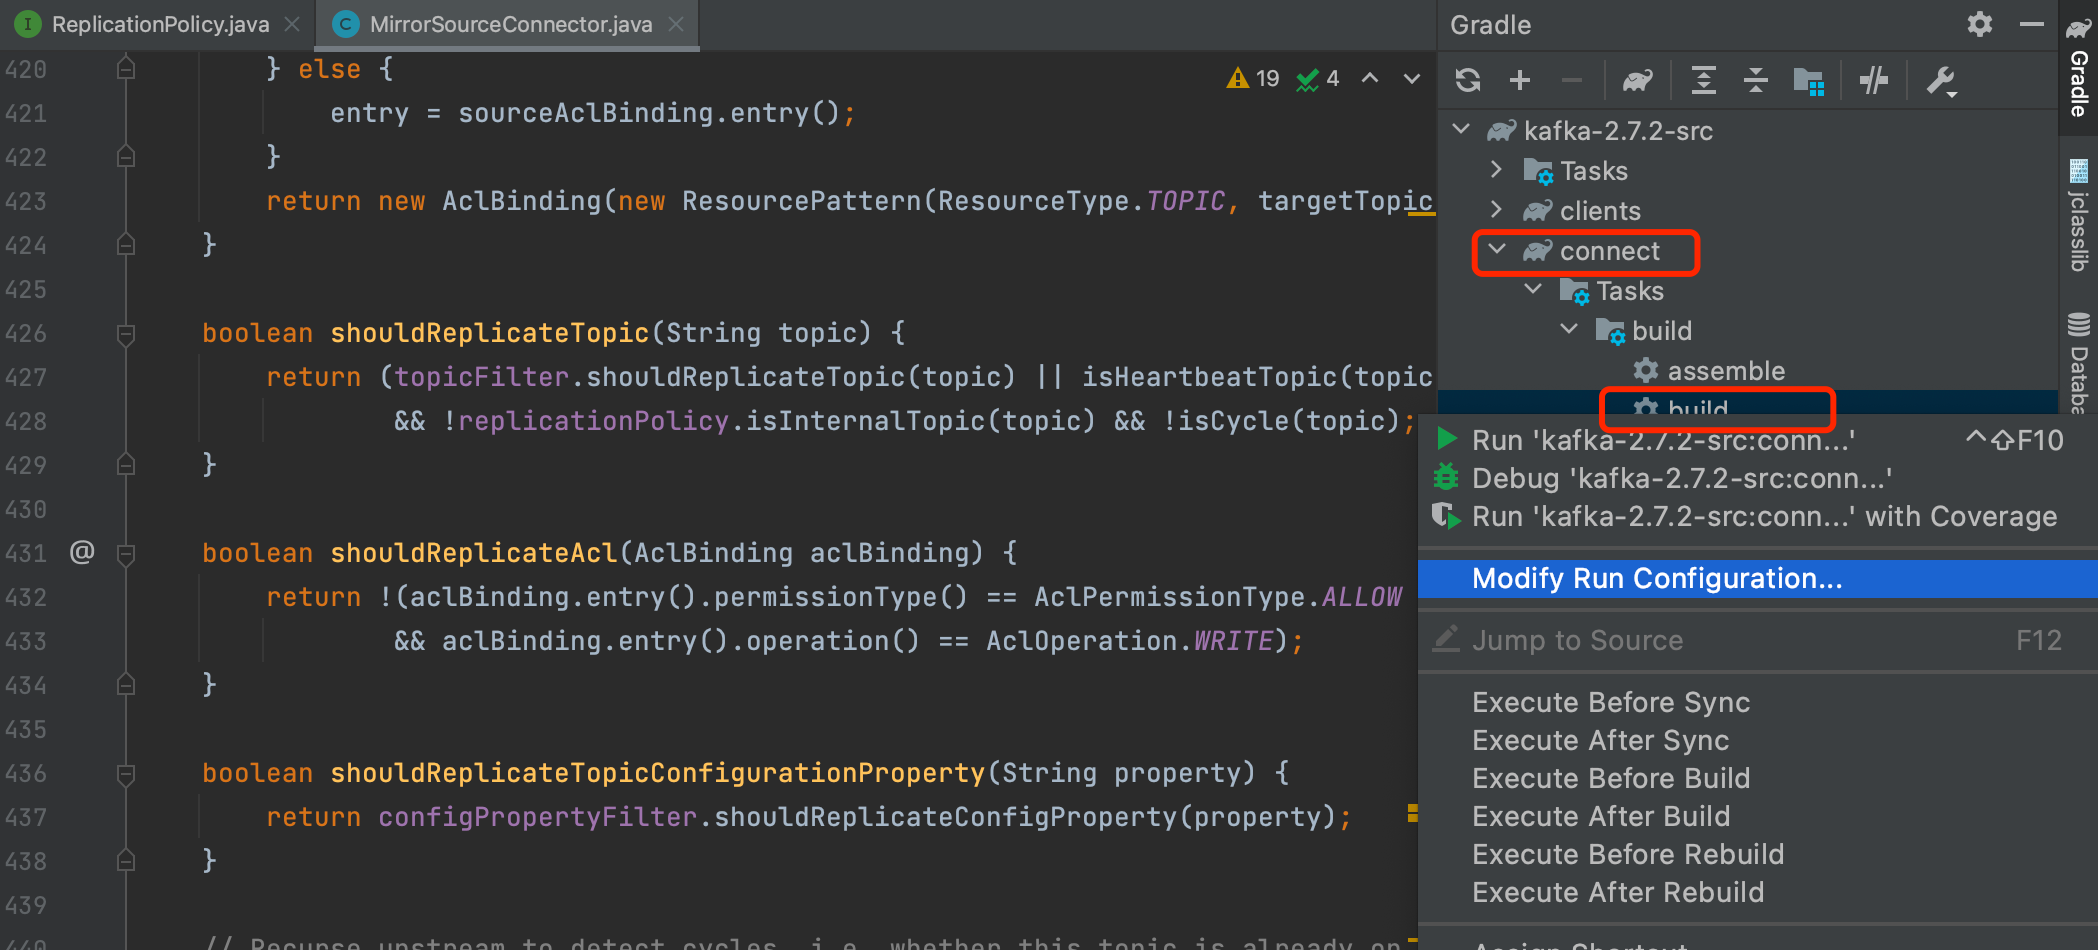Fold the shouldReplicateAcl method at line 431
Image resolution: width=2098 pixels, height=950 pixels.
[x=126, y=553]
